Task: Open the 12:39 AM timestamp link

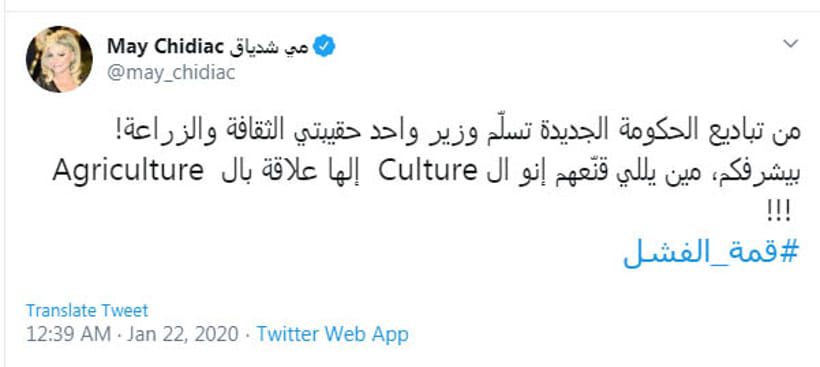Action: [x=69, y=334]
